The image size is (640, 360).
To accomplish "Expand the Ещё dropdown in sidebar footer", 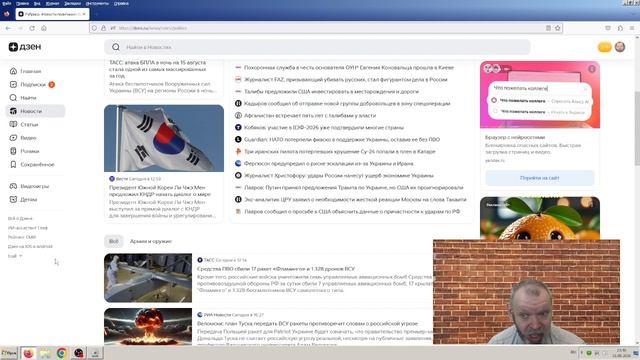I will tap(15, 256).
